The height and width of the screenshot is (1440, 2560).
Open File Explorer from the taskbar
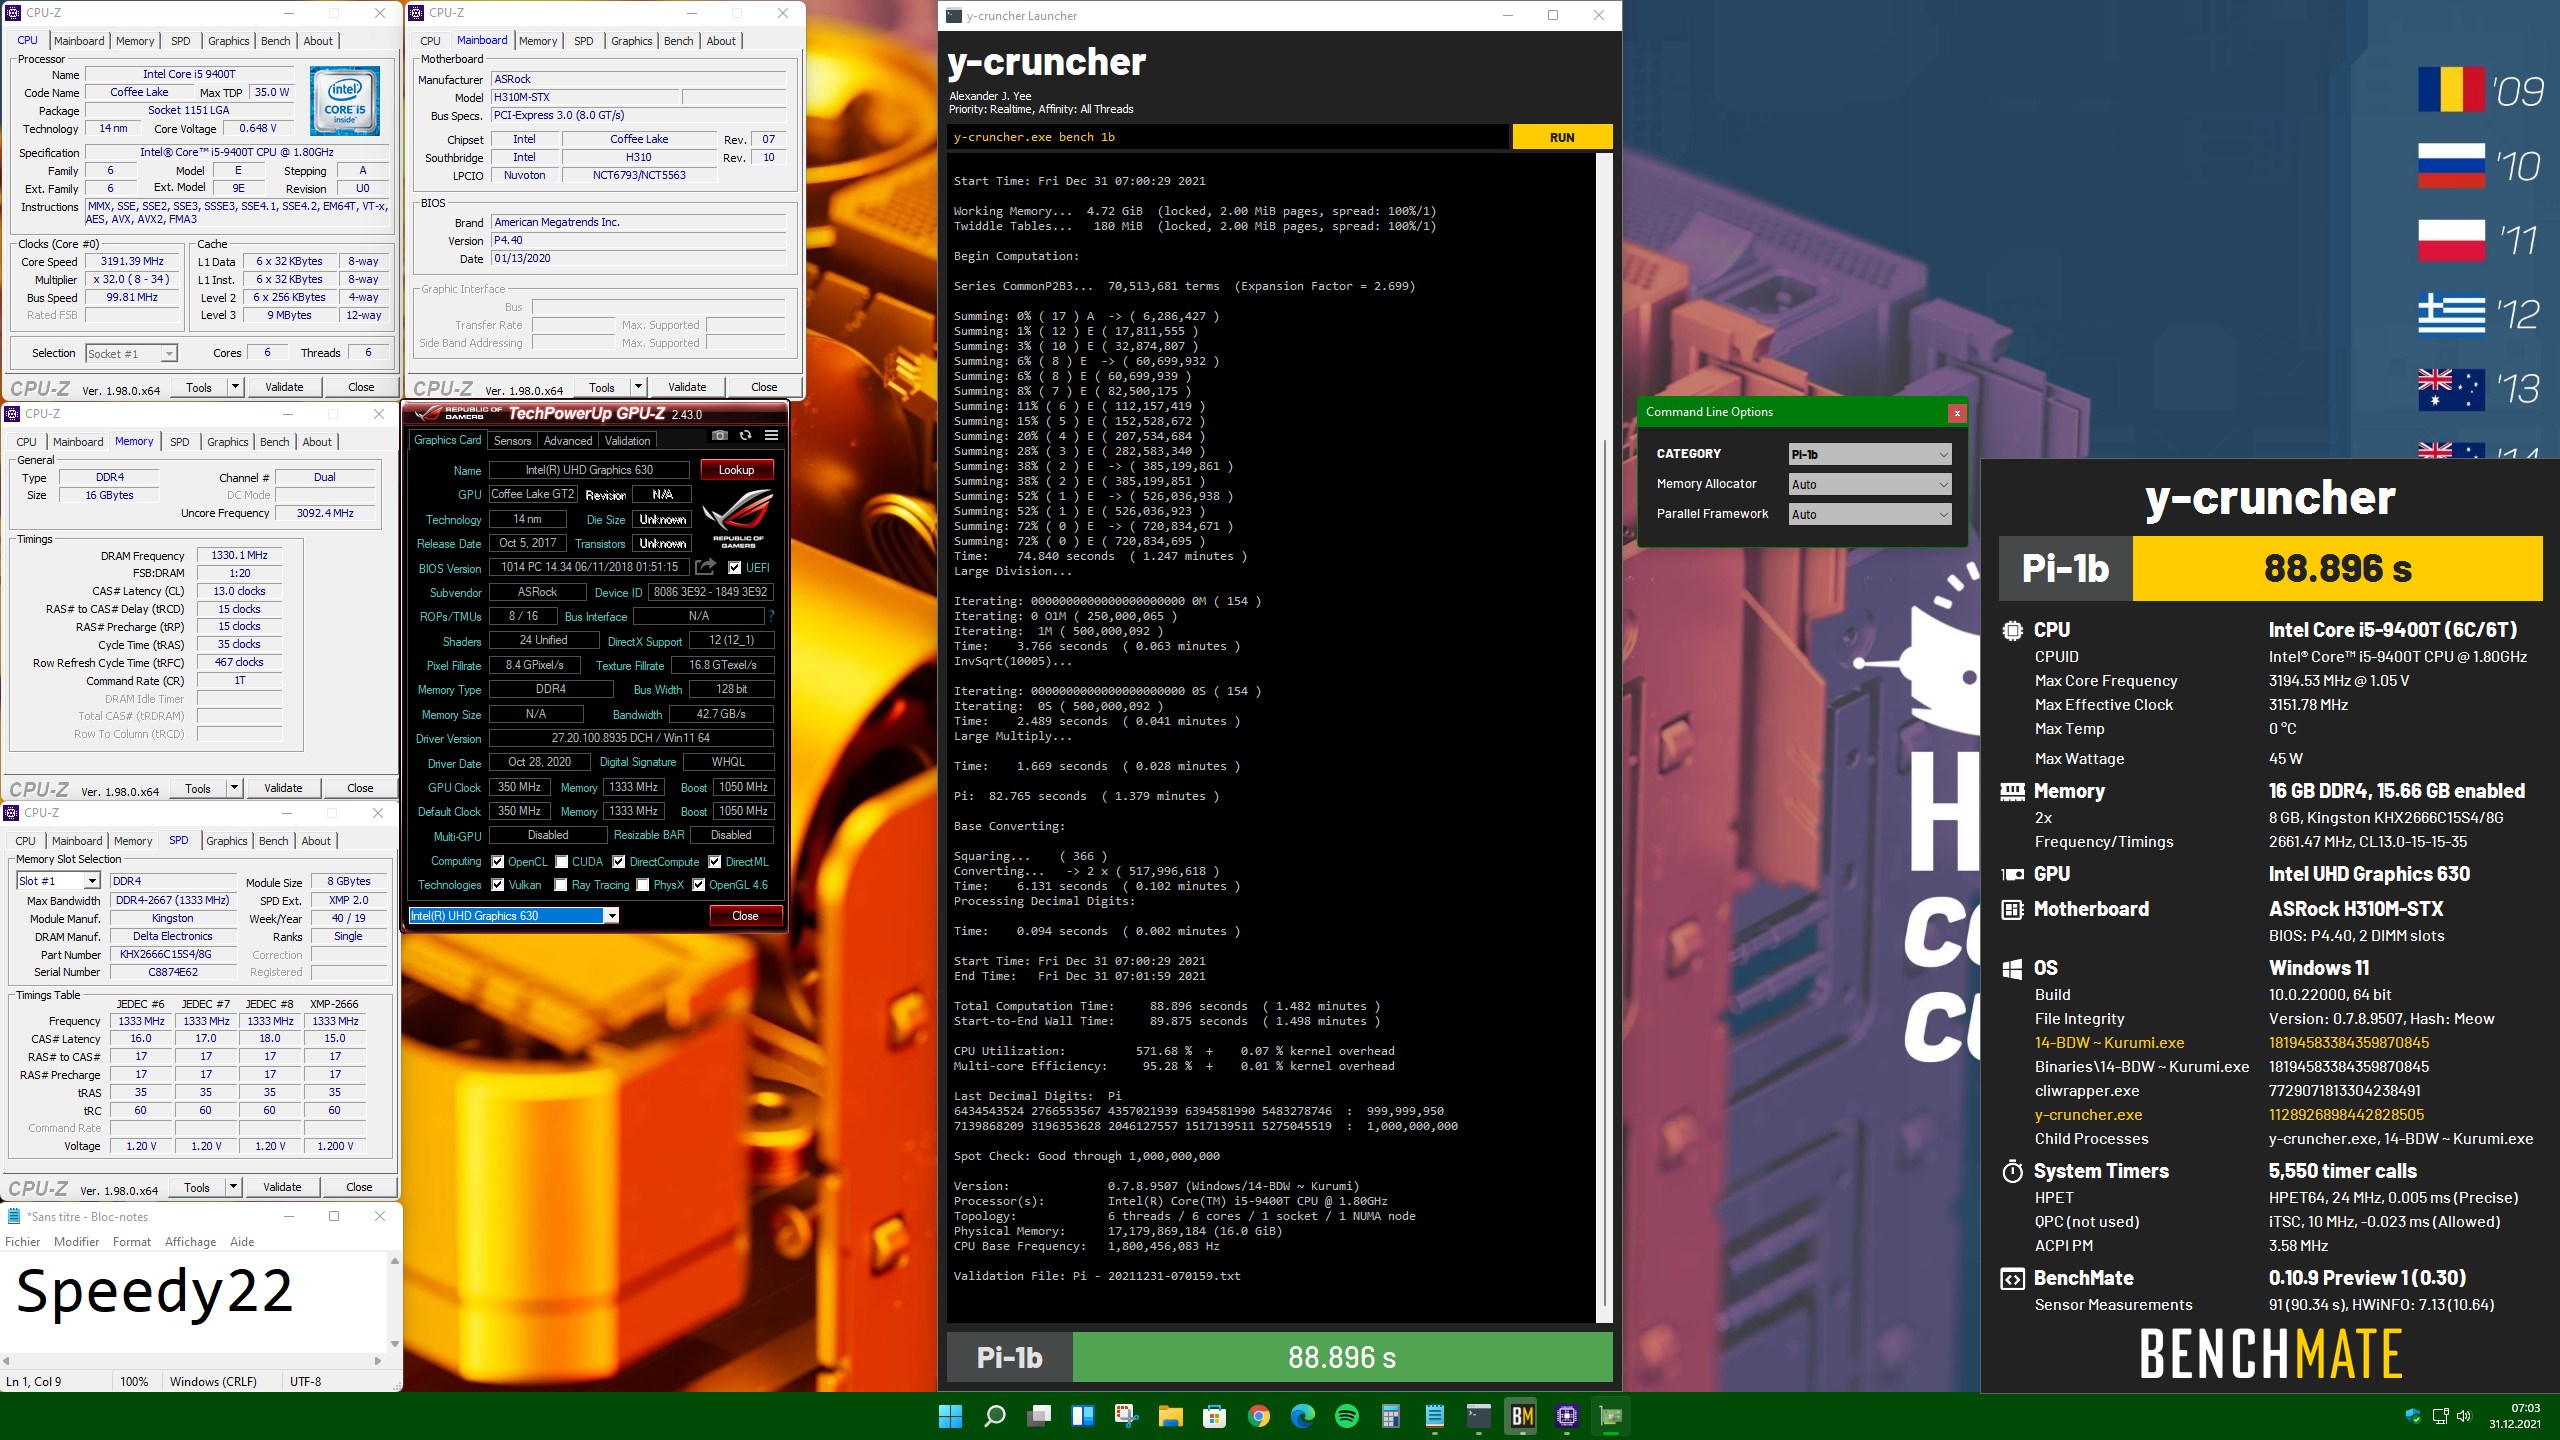1171,1416
